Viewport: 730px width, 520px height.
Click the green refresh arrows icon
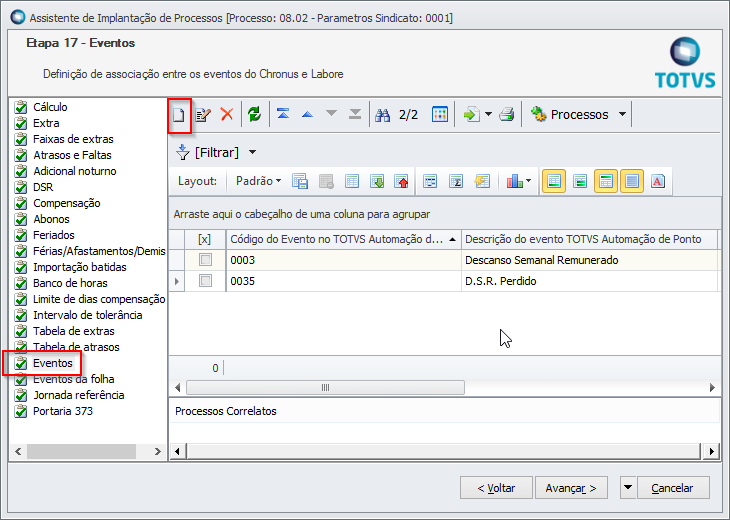point(254,114)
